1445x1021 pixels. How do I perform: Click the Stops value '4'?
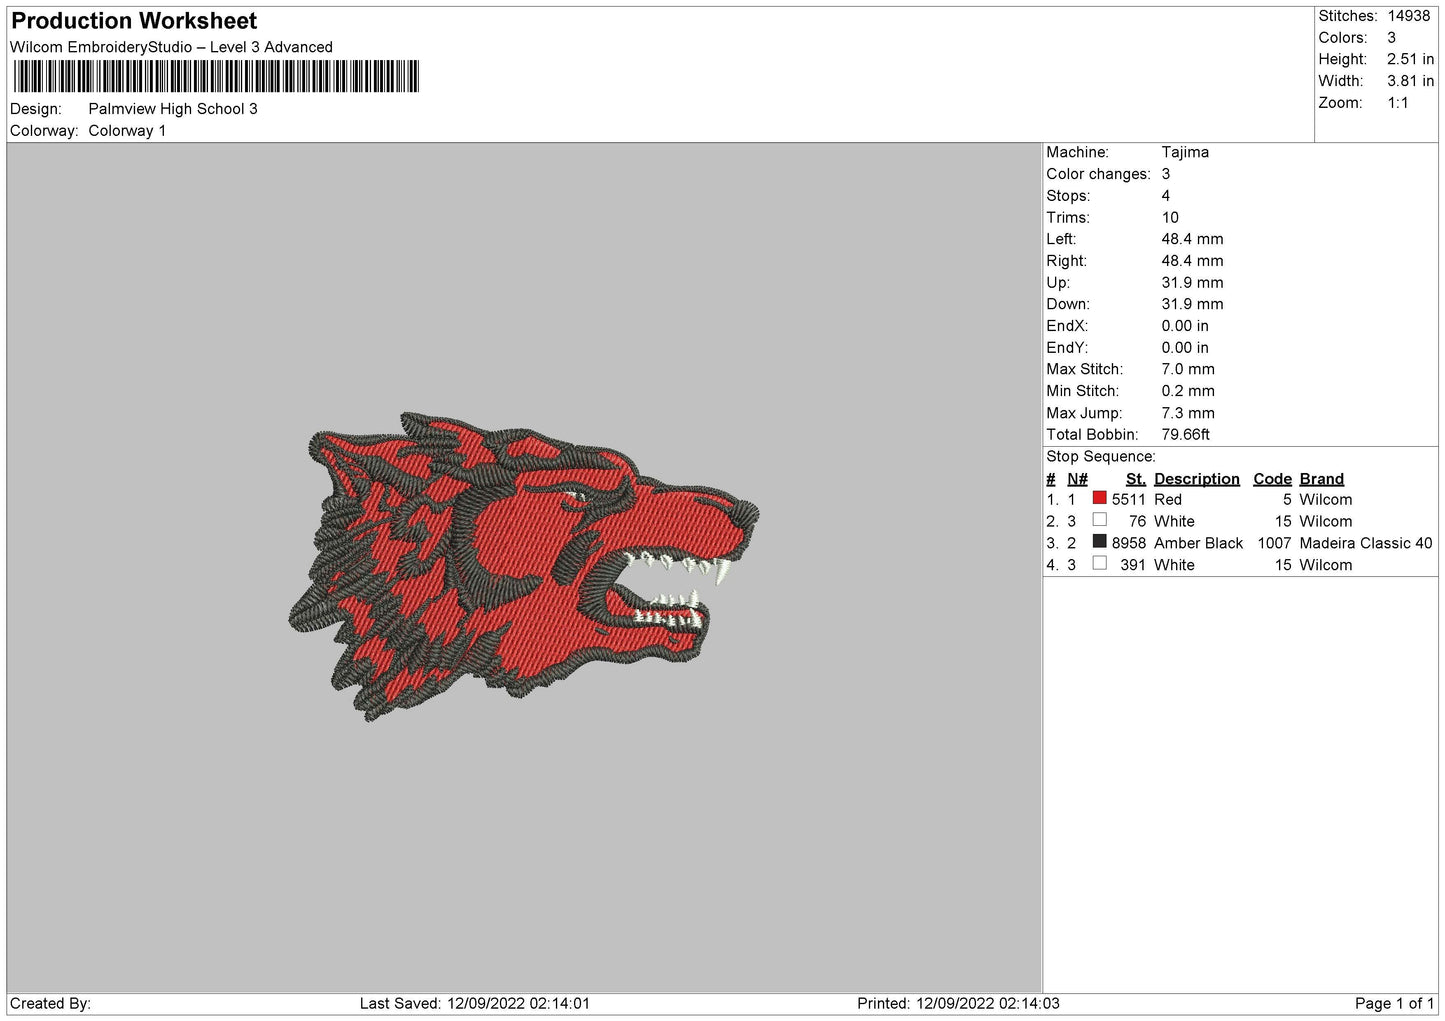tap(1166, 196)
